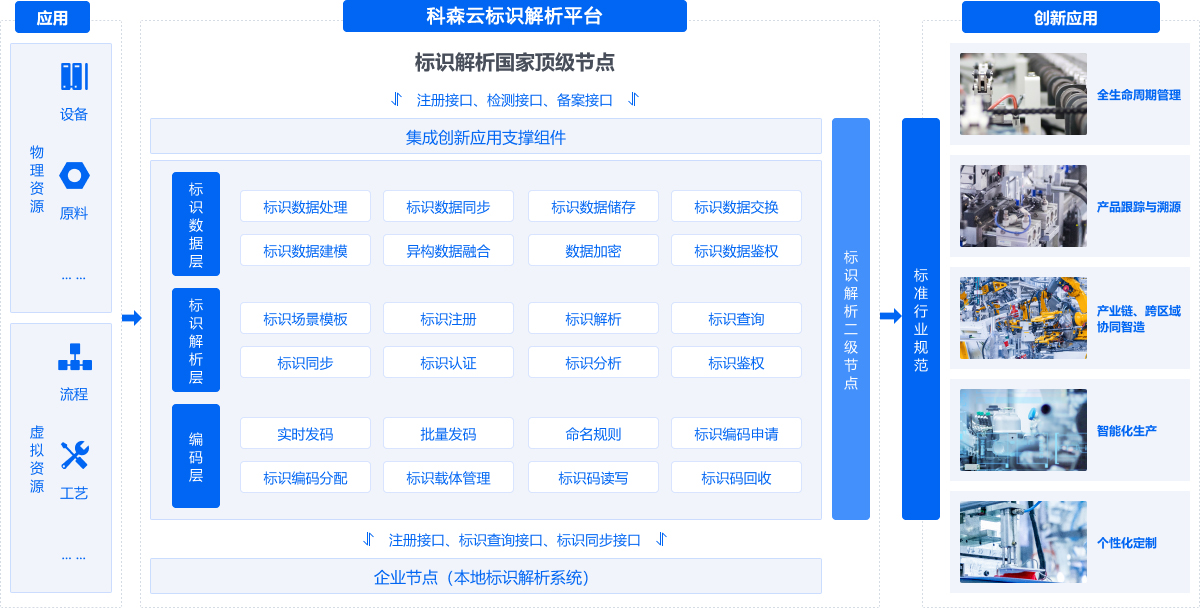This screenshot has width=1200, height=608.
Task: Click the 标识解析国家顶级节点 heading
Action: coord(514,62)
